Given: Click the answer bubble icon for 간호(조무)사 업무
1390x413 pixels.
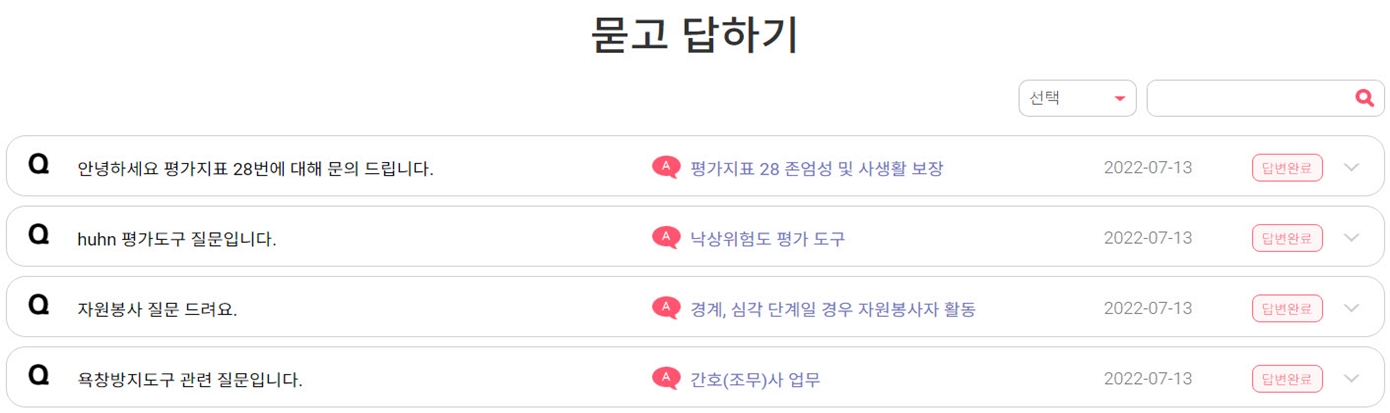Looking at the screenshot, I should point(666,378).
